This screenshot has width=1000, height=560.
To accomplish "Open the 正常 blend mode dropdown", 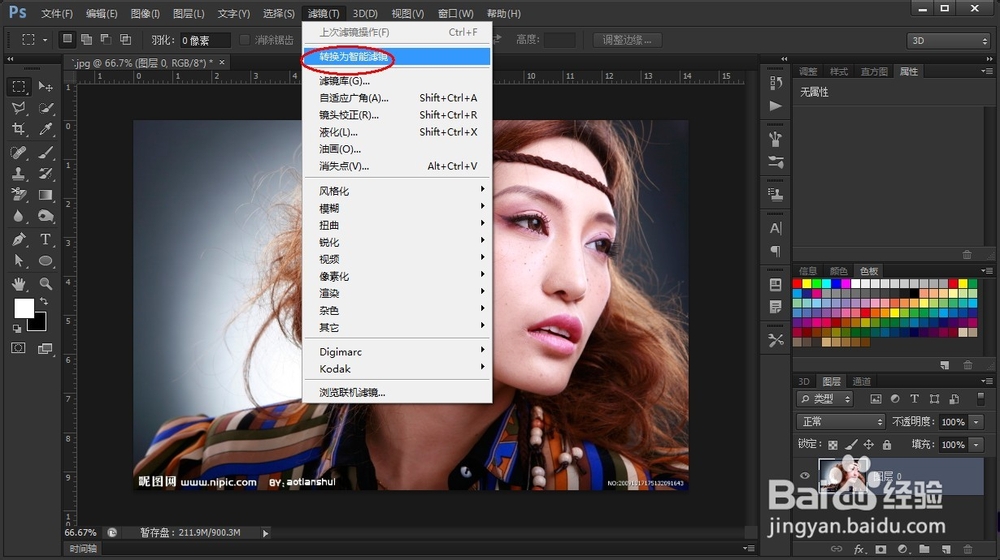I will [x=841, y=422].
